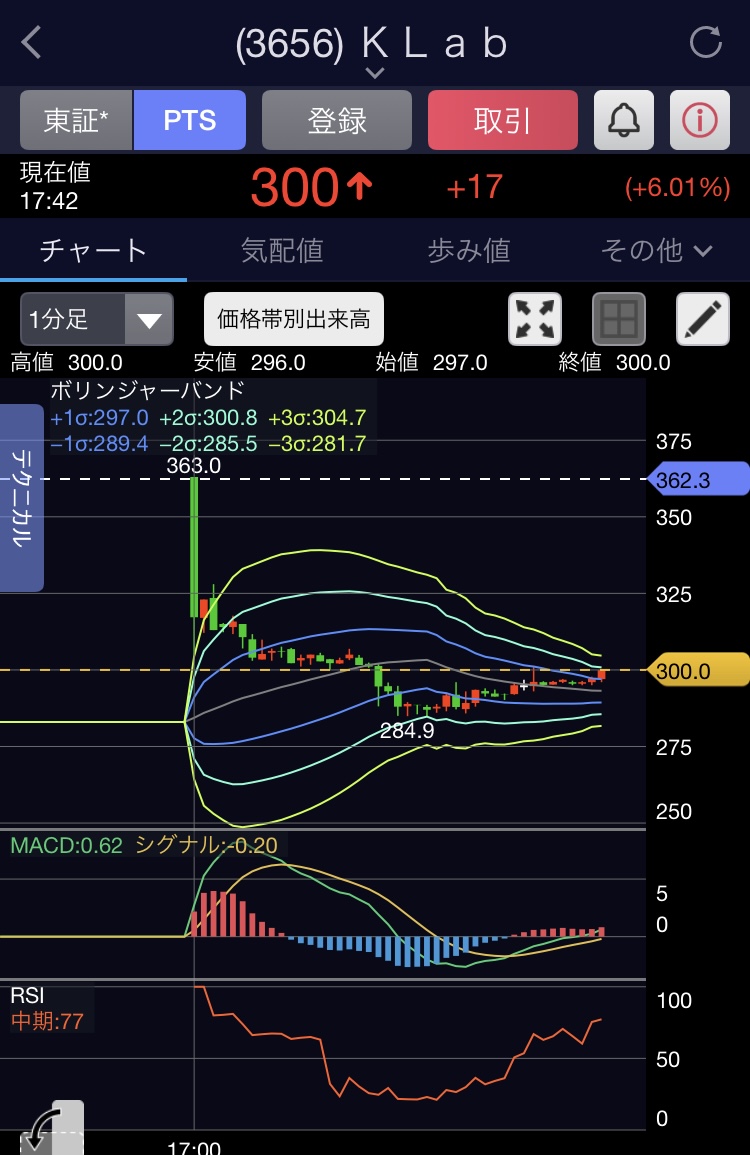
Task: Tap the シグナル:-0.20 label
Action: click(206, 845)
